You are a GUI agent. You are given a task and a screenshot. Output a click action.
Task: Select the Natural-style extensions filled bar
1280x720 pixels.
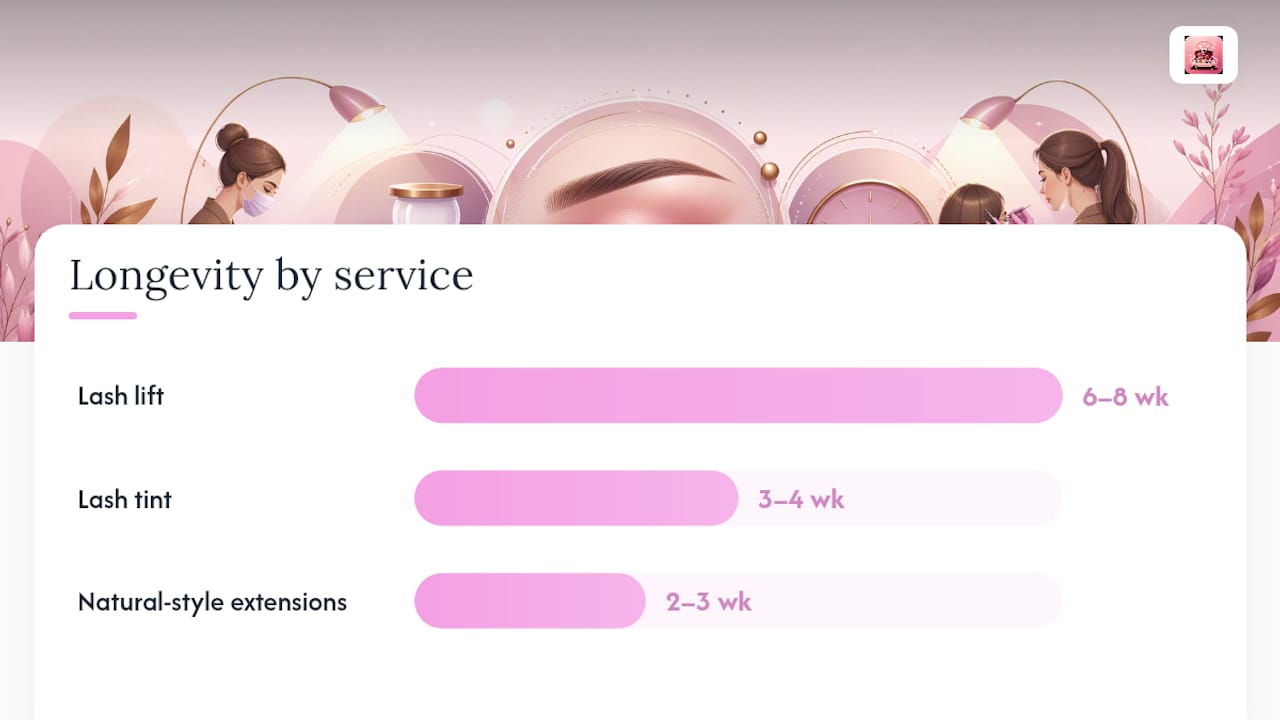pyautogui.click(x=530, y=601)
